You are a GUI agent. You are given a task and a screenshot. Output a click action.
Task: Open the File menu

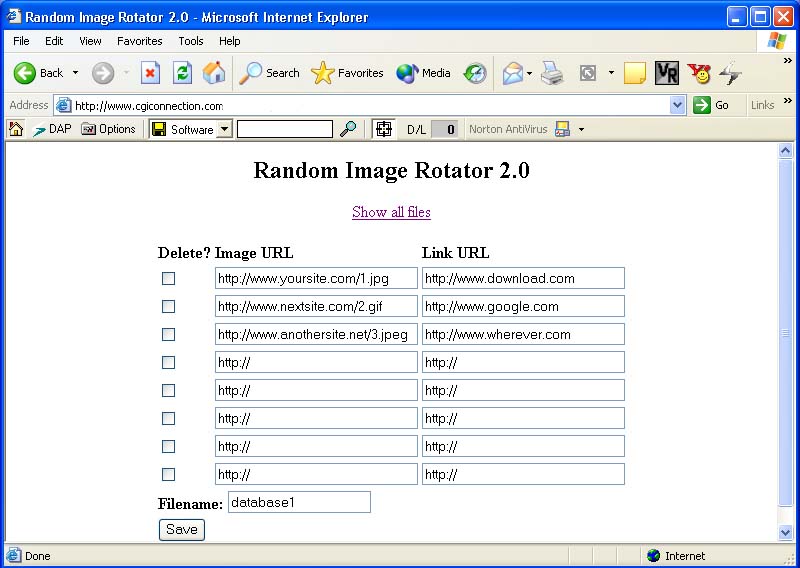[x=21, y=41]
